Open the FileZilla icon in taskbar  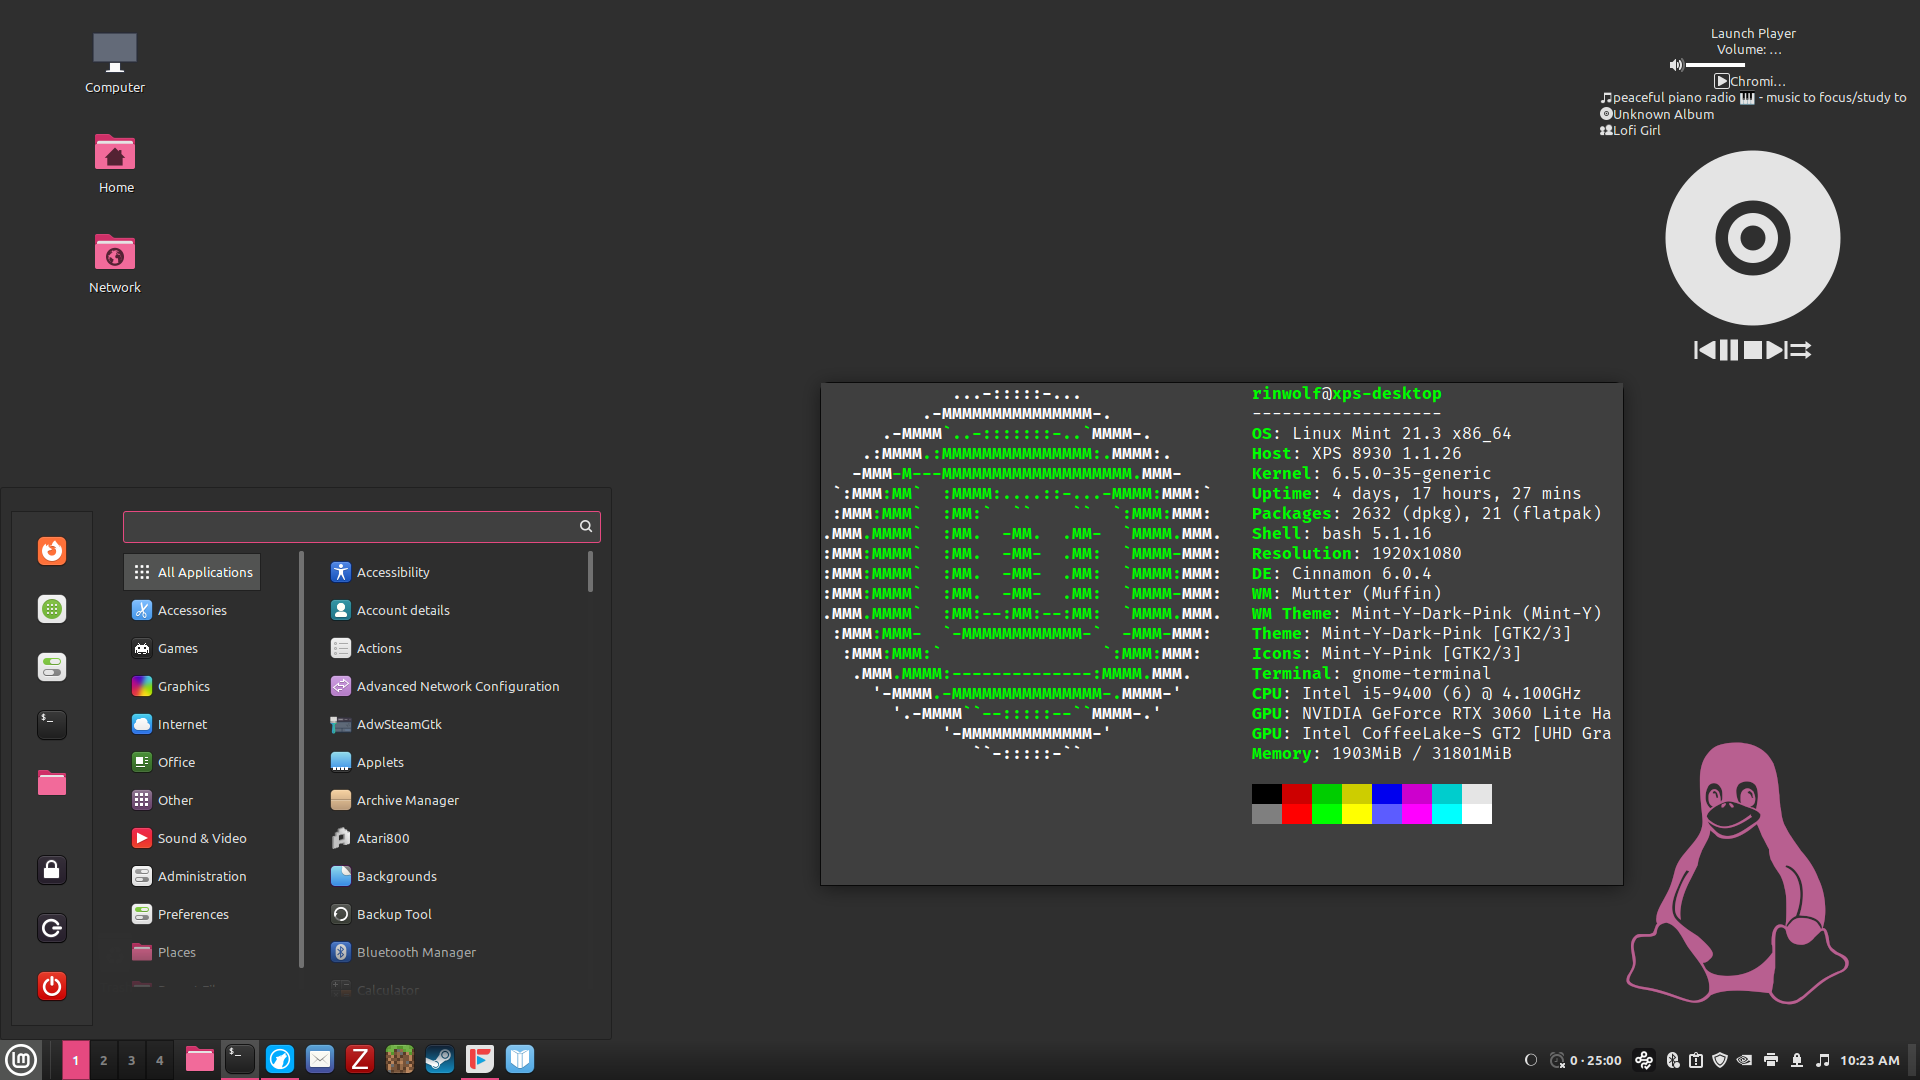pos(360,1059)
